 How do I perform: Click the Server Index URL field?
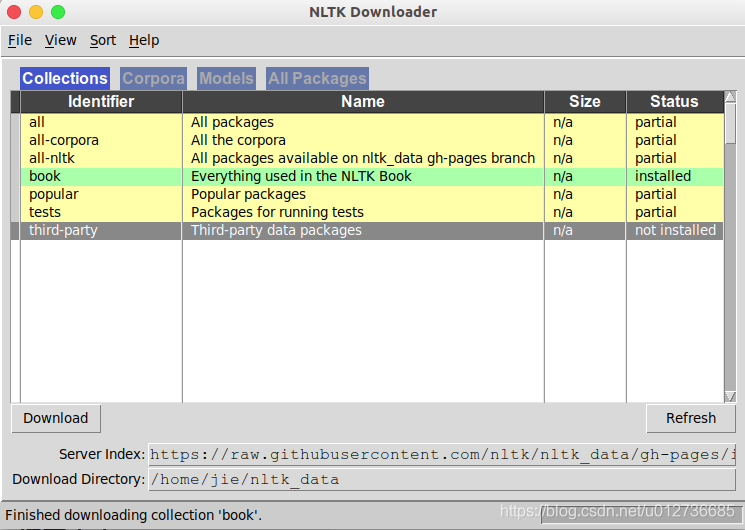[x=442, y=455]
